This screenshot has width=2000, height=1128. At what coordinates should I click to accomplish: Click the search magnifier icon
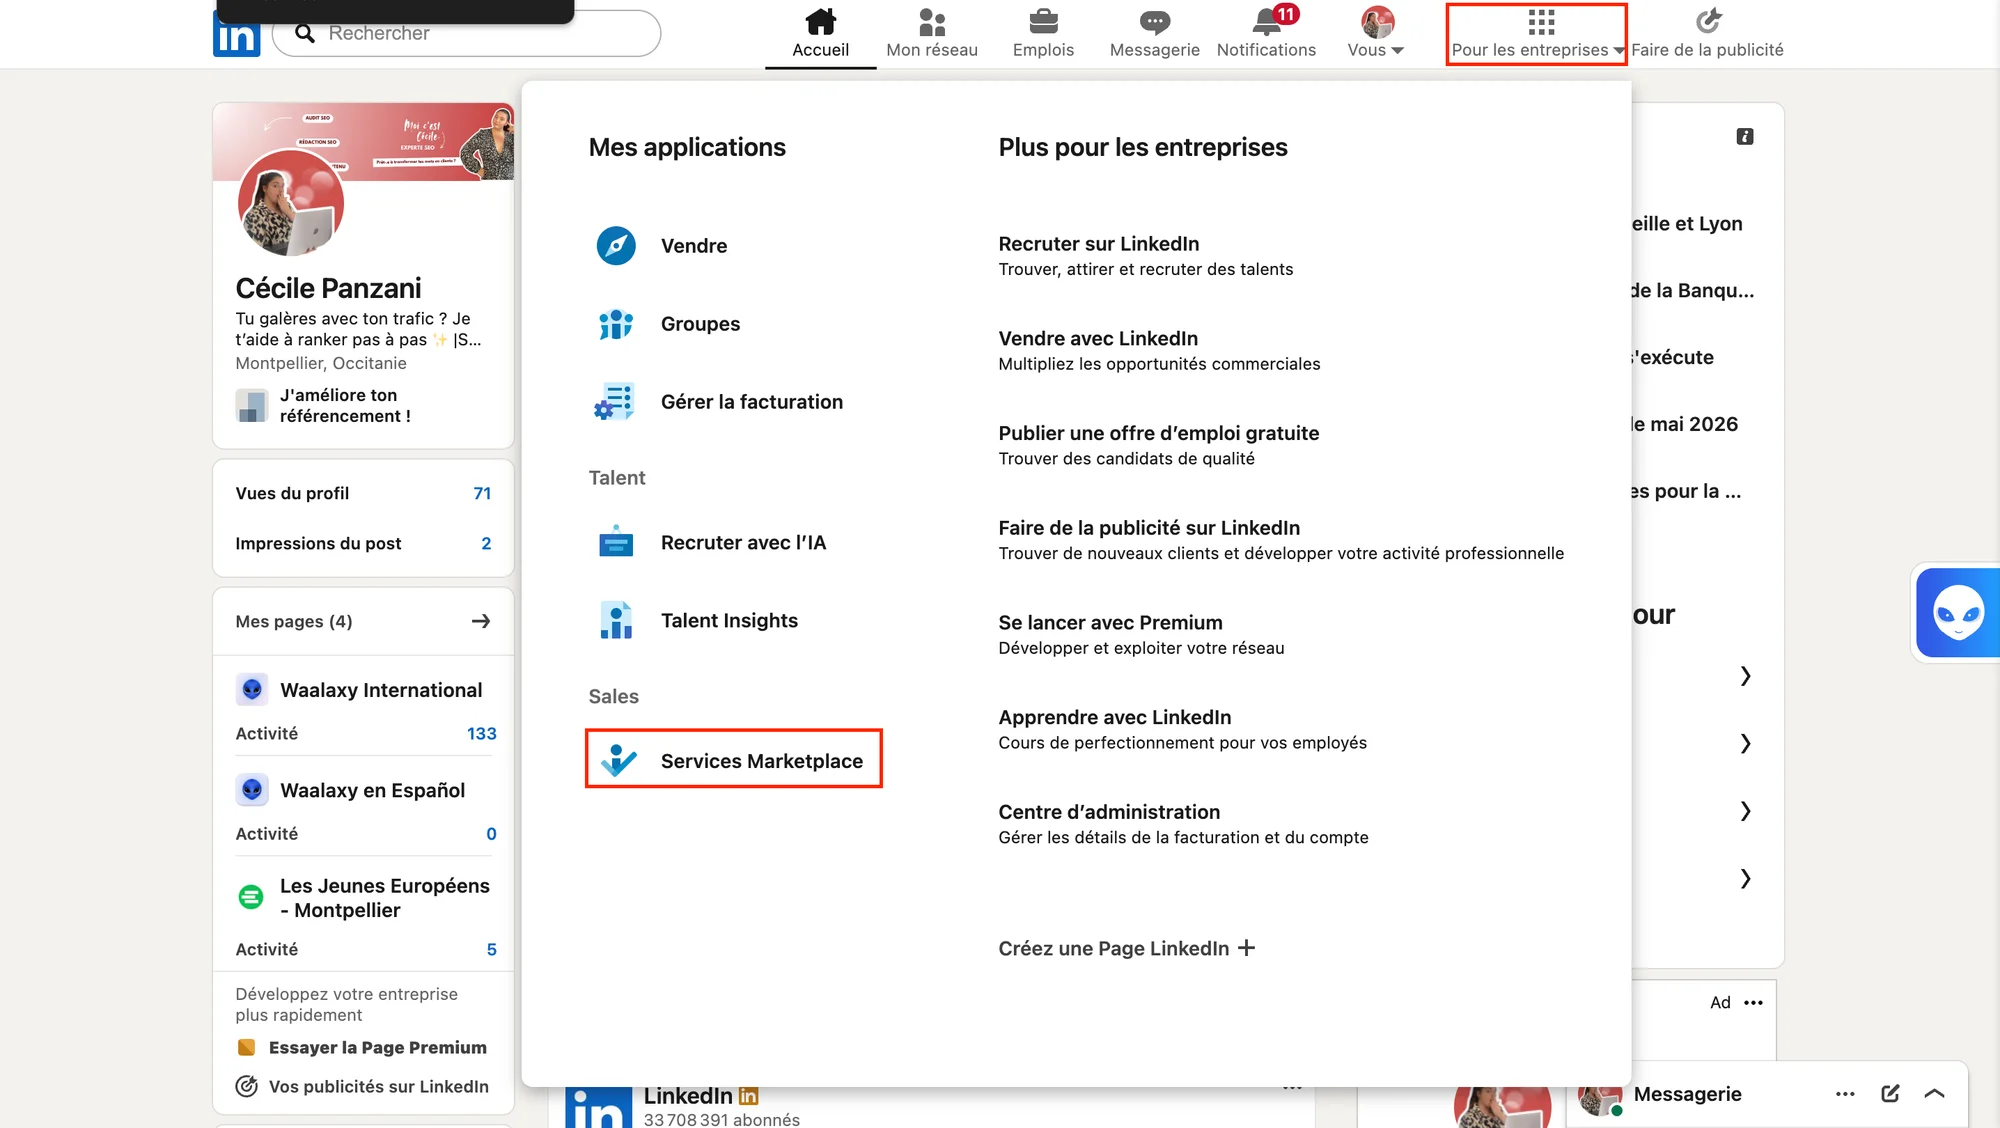305,34
